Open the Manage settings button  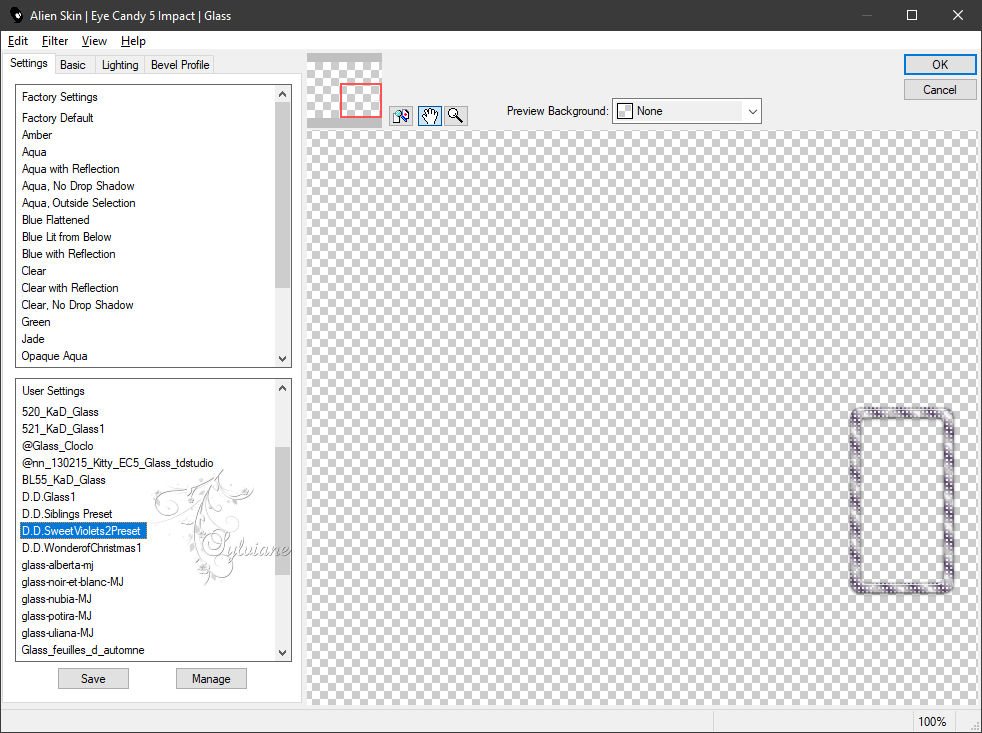click(211, 678)
